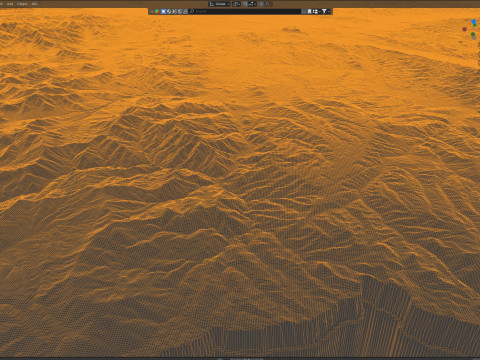
Task: Open the Object menu in the viewport header
Action: [22, 4]
